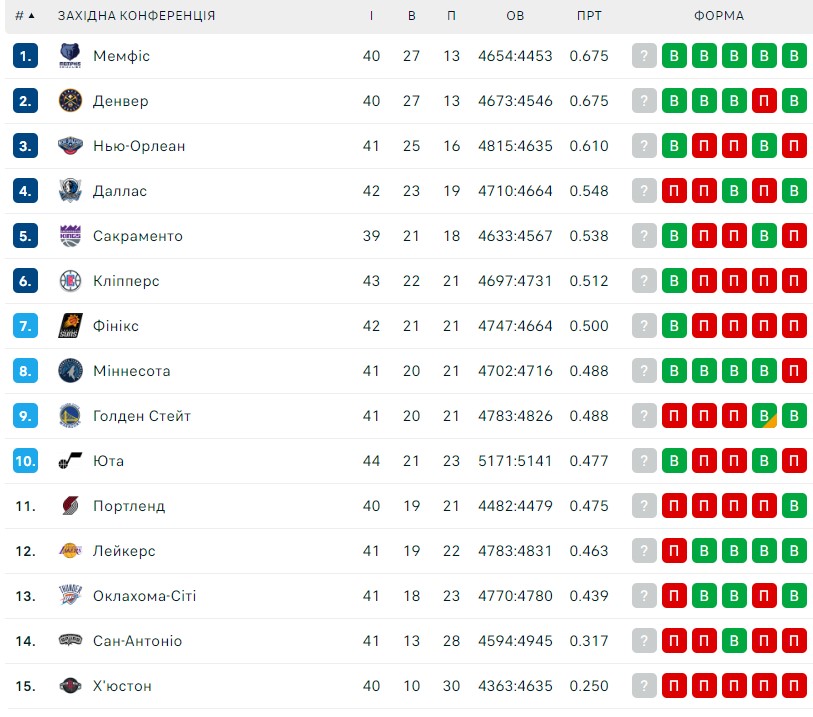Select the Phoenix Suns logo

(x=70, y=326)
